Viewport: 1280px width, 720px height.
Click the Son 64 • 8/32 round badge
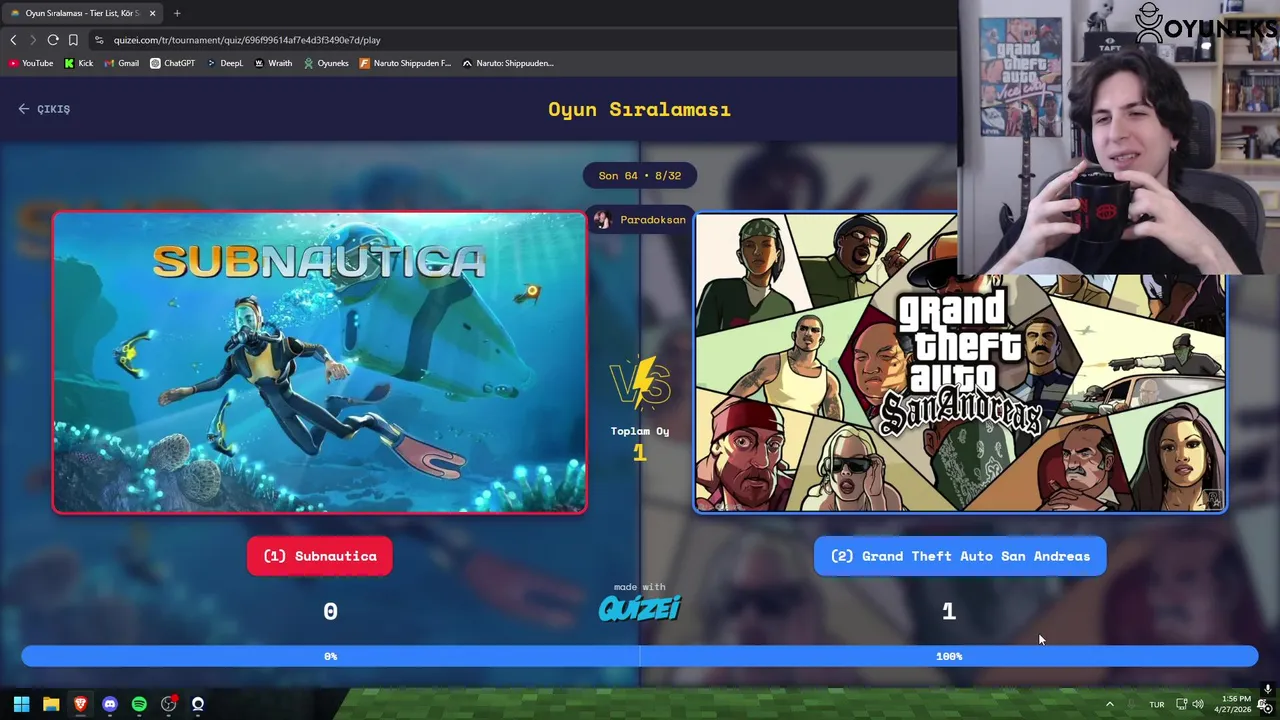pyautogui.click(x=640, y=176)
